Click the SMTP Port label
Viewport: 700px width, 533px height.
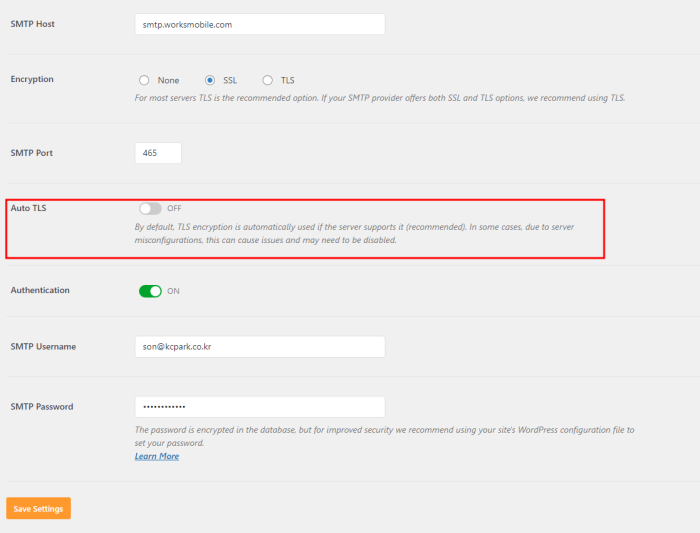click(32, 153)
